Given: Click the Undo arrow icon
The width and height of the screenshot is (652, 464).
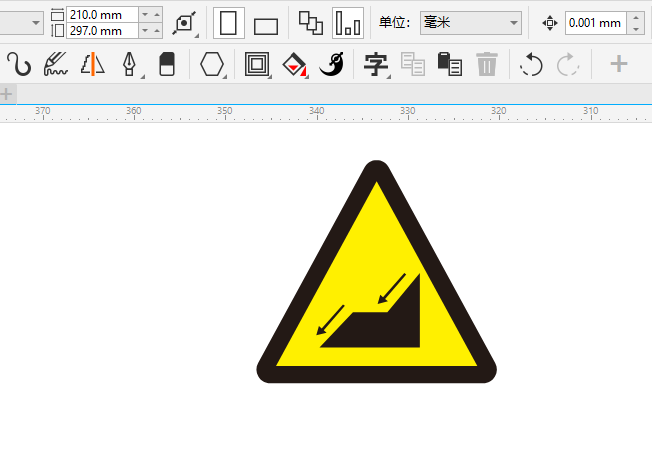Looking at the screenshot, I should click(x=531, y=64).
